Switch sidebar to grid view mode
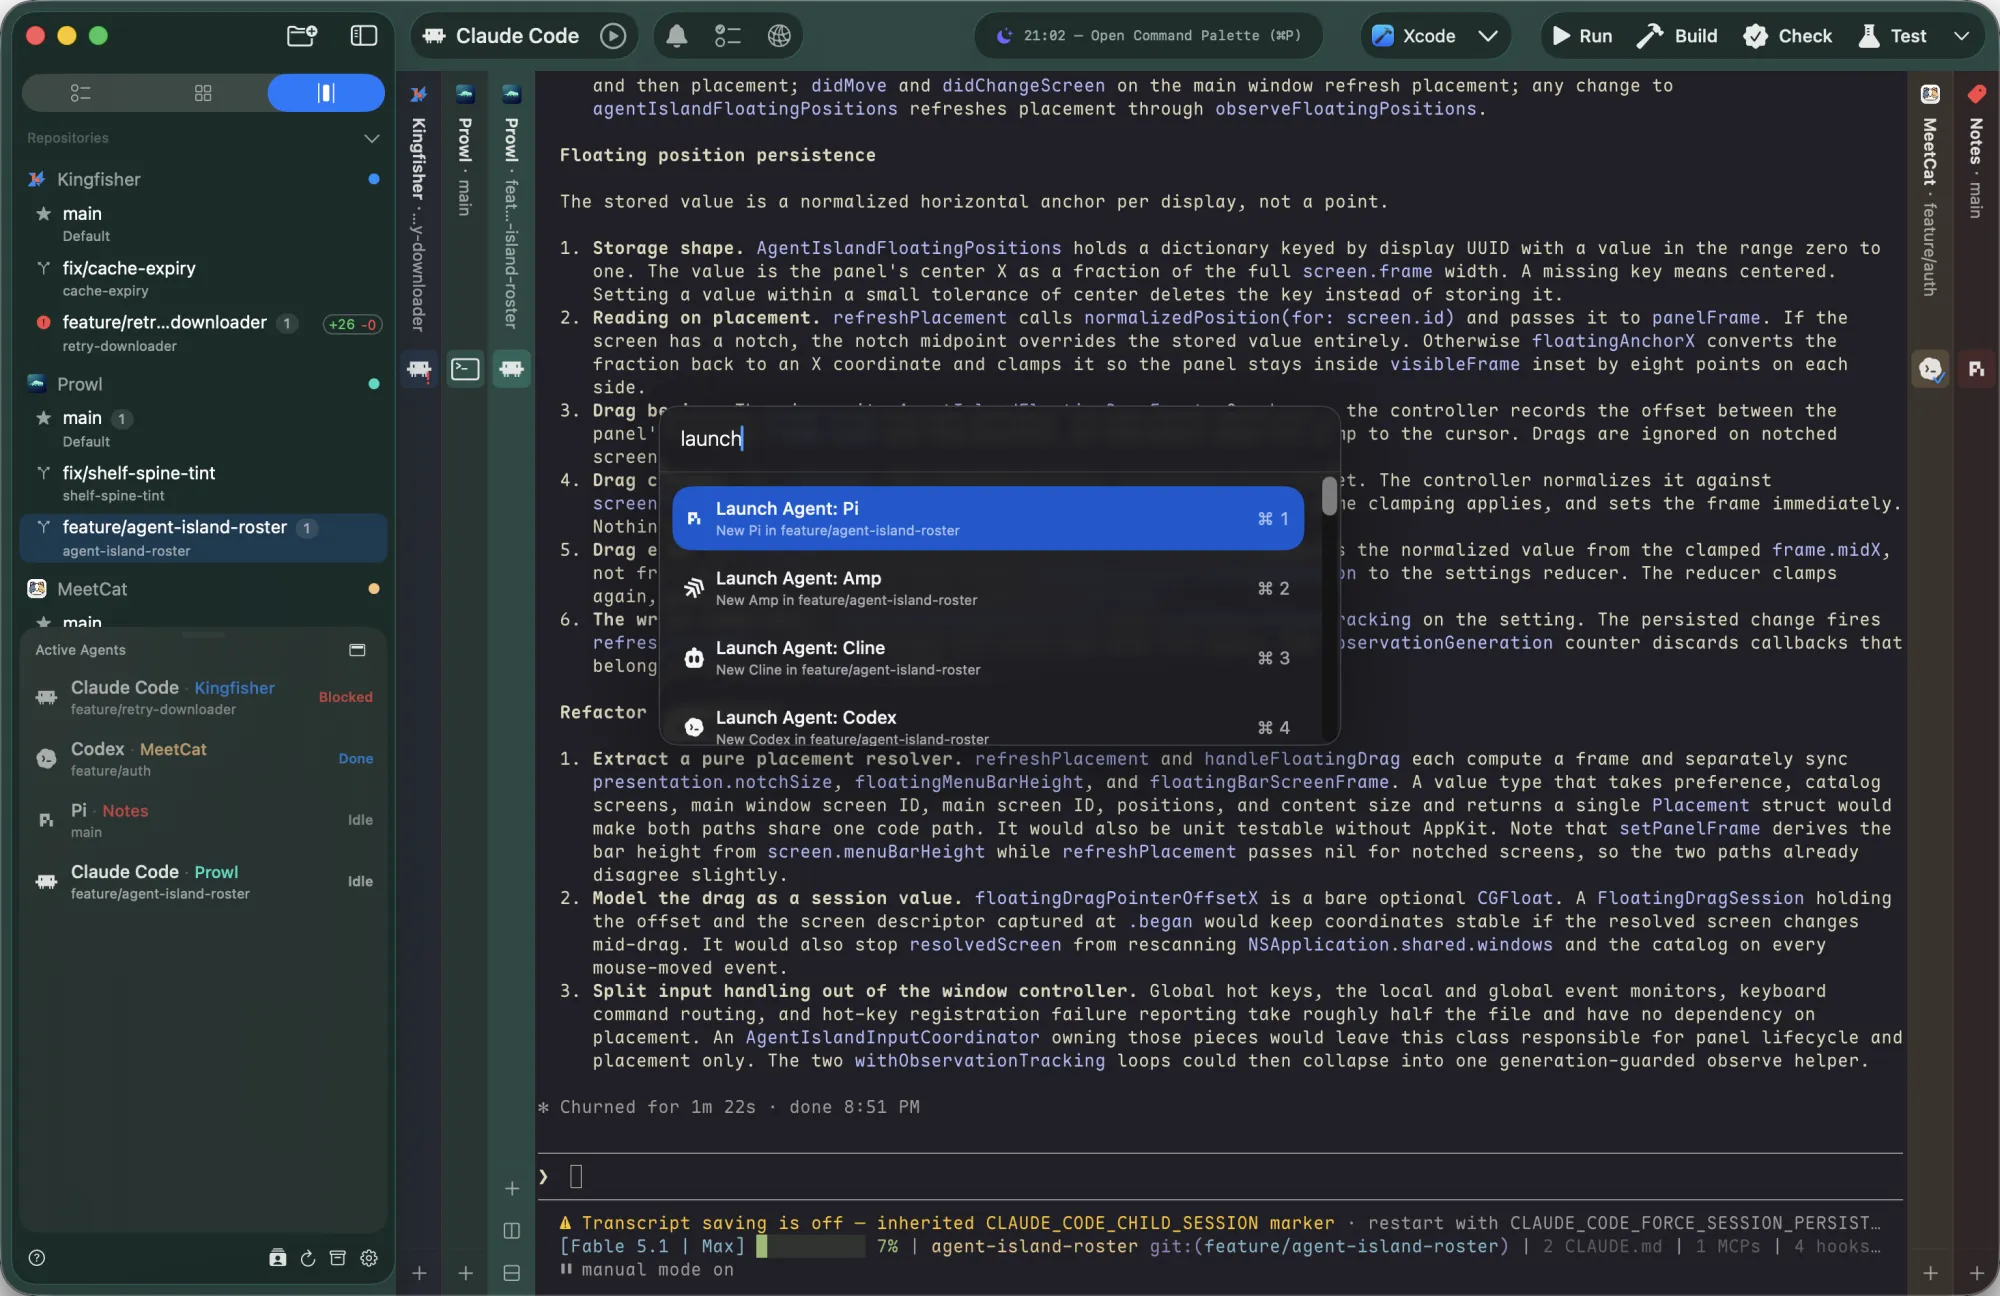Image resolution: width=2000 pixels, height=1296 pixels. (203, 93)
